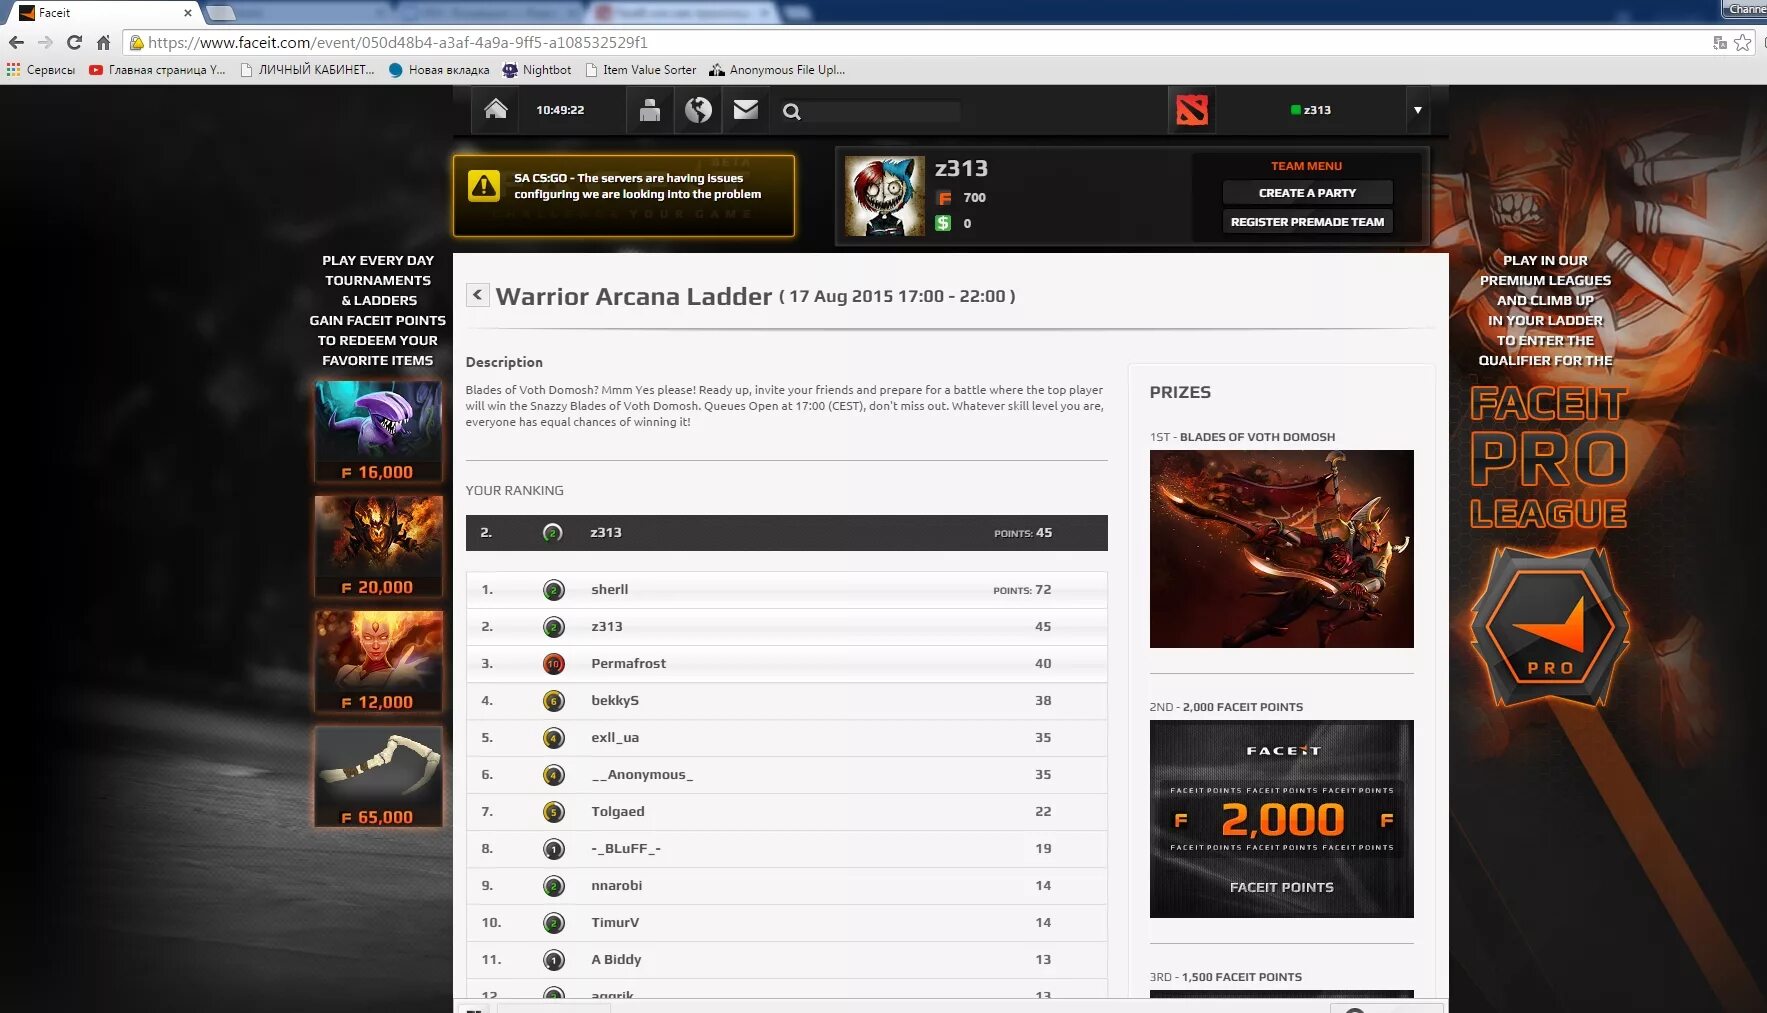Image resolution: width=1767 pixels, height=1013 pixels.
Task: Go back with the ladder back arrow
Action: coord(477,295)
